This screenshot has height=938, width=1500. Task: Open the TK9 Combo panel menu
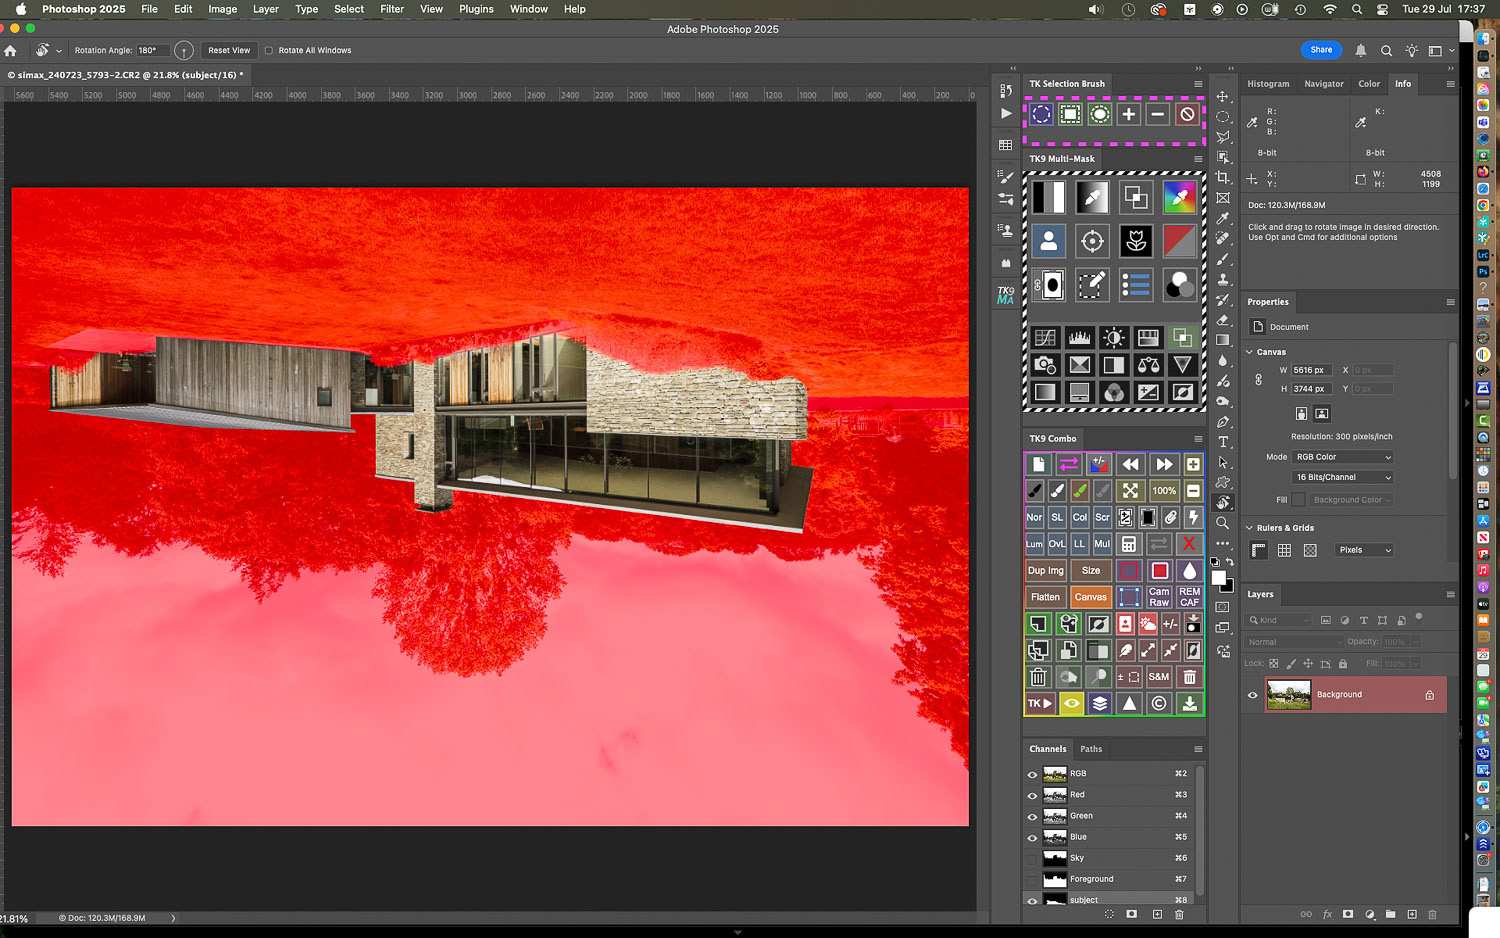point(1198,439)
